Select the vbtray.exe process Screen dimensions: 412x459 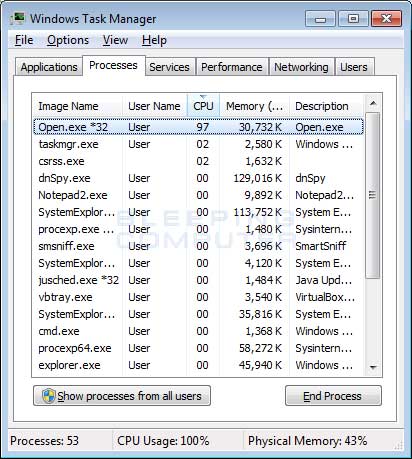coord(198,297)
